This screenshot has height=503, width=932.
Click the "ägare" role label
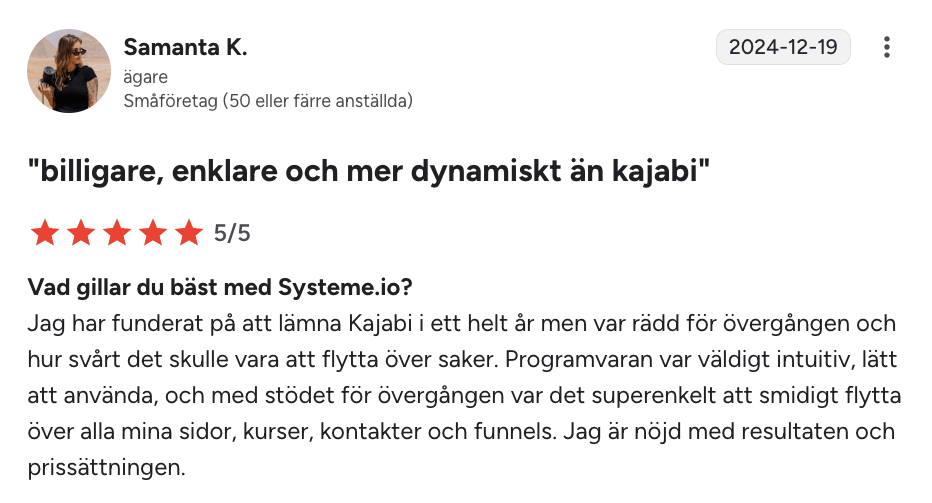point(145,76)
